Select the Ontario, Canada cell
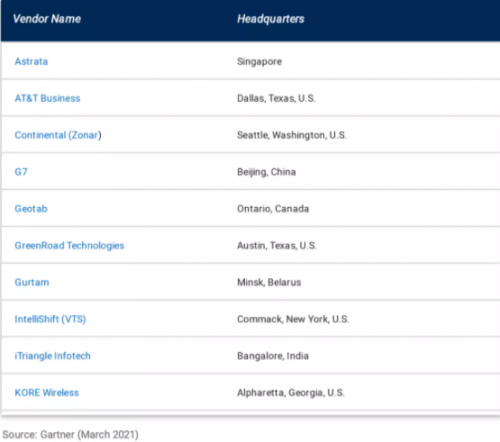 (273, 209)
